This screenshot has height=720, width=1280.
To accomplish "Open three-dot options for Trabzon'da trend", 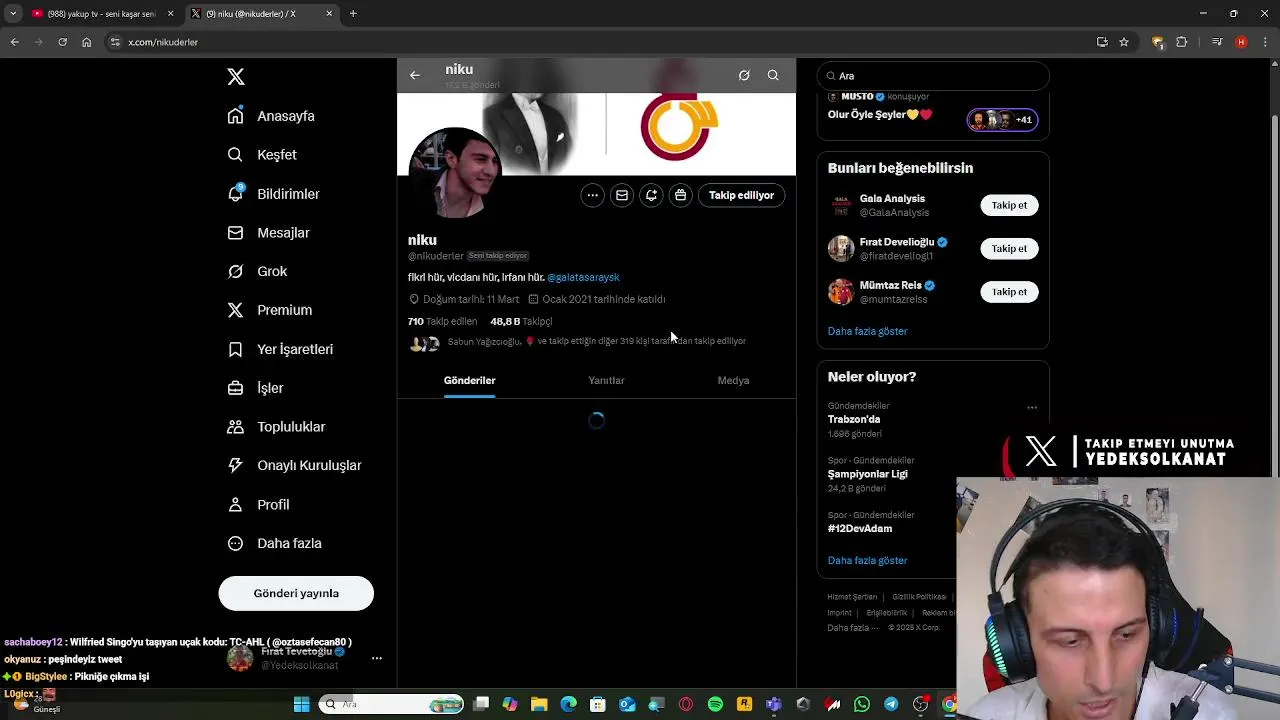I will pyautogui.click(x=1032, y=407).
